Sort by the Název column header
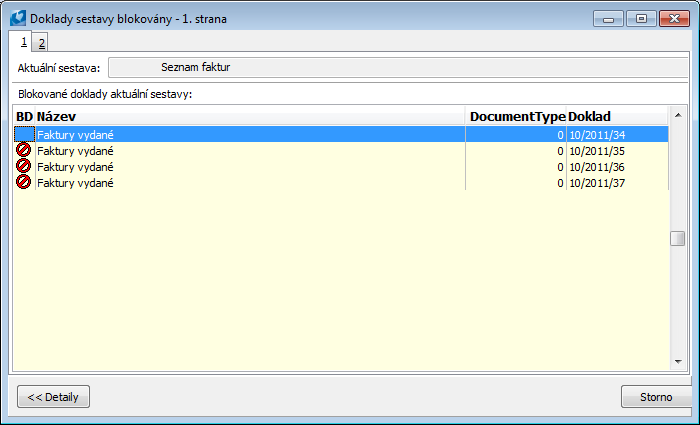This screenshot has height=425, width=700. pos(250,117)
